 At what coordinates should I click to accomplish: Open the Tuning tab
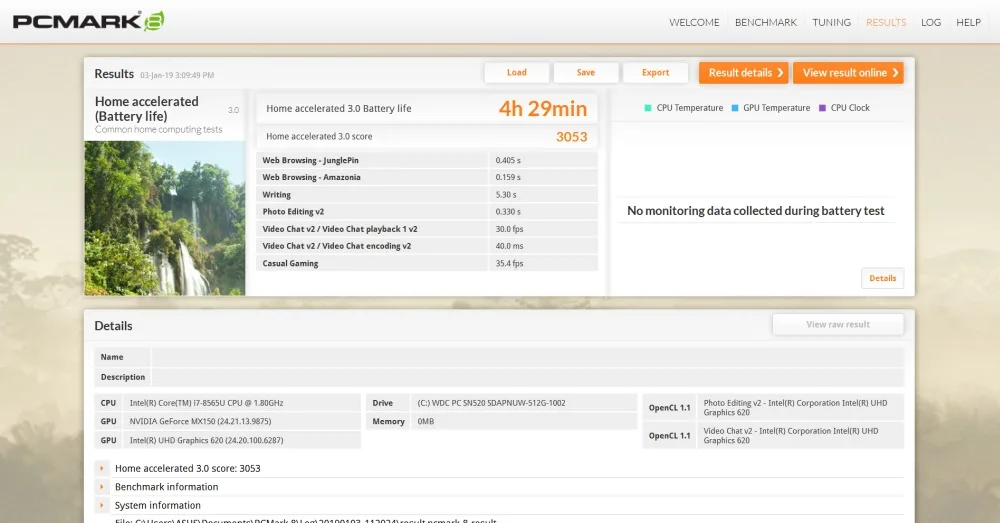[x=831, y=22]
